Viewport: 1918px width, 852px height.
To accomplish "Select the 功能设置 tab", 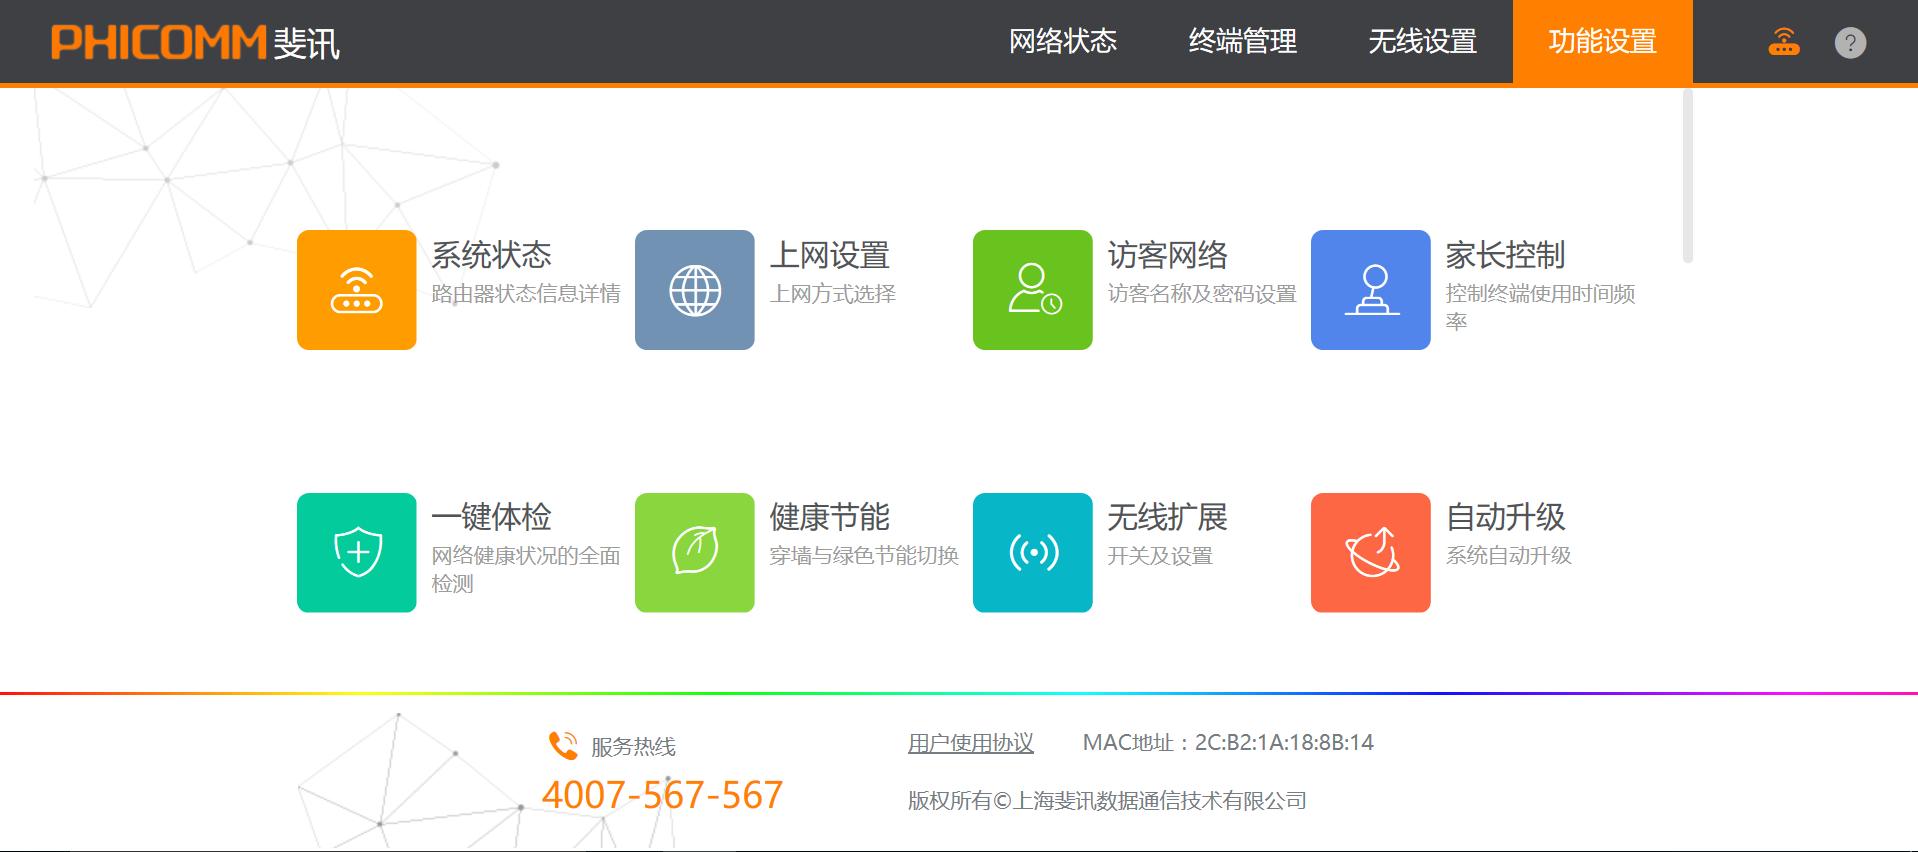I will coord(1602,41).
